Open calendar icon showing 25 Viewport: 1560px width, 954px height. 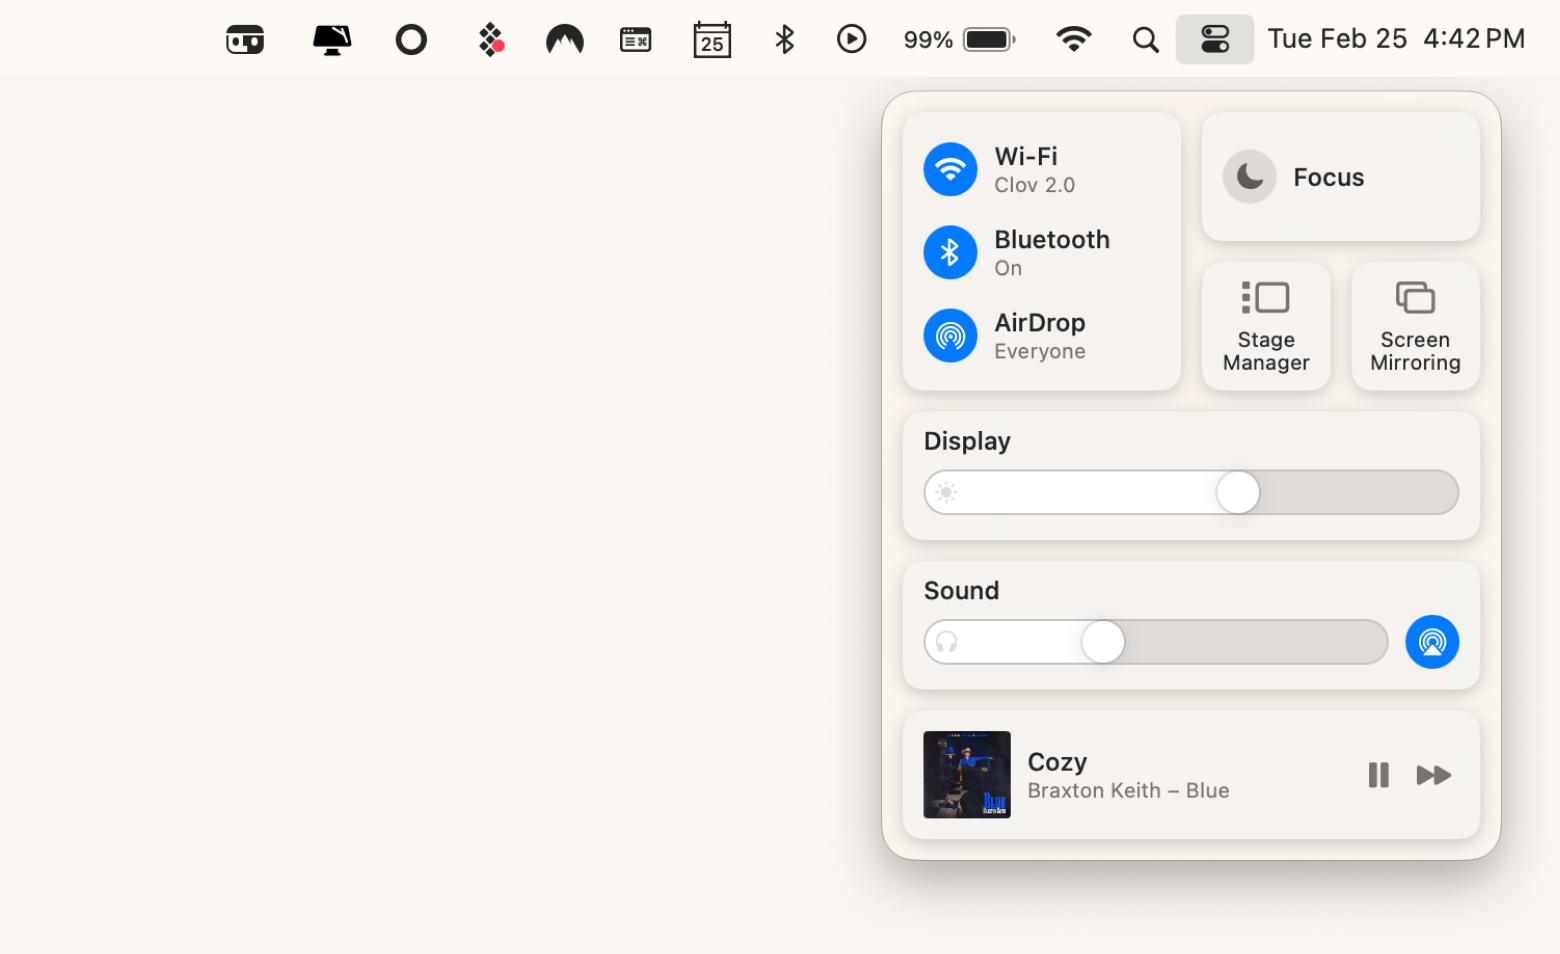pyautogui.click(x=712, y=40)
